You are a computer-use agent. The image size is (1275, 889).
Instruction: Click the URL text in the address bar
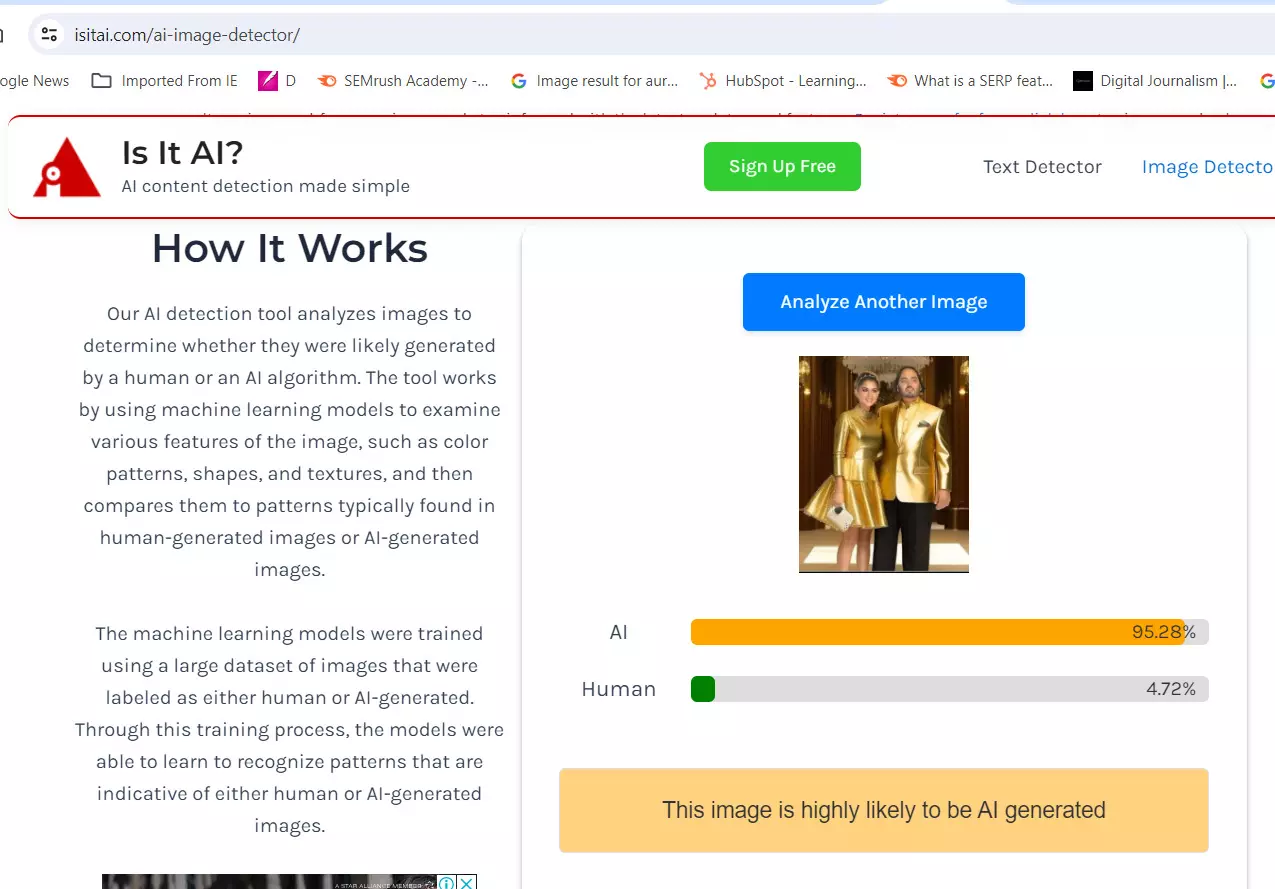(x=187, y=35)
